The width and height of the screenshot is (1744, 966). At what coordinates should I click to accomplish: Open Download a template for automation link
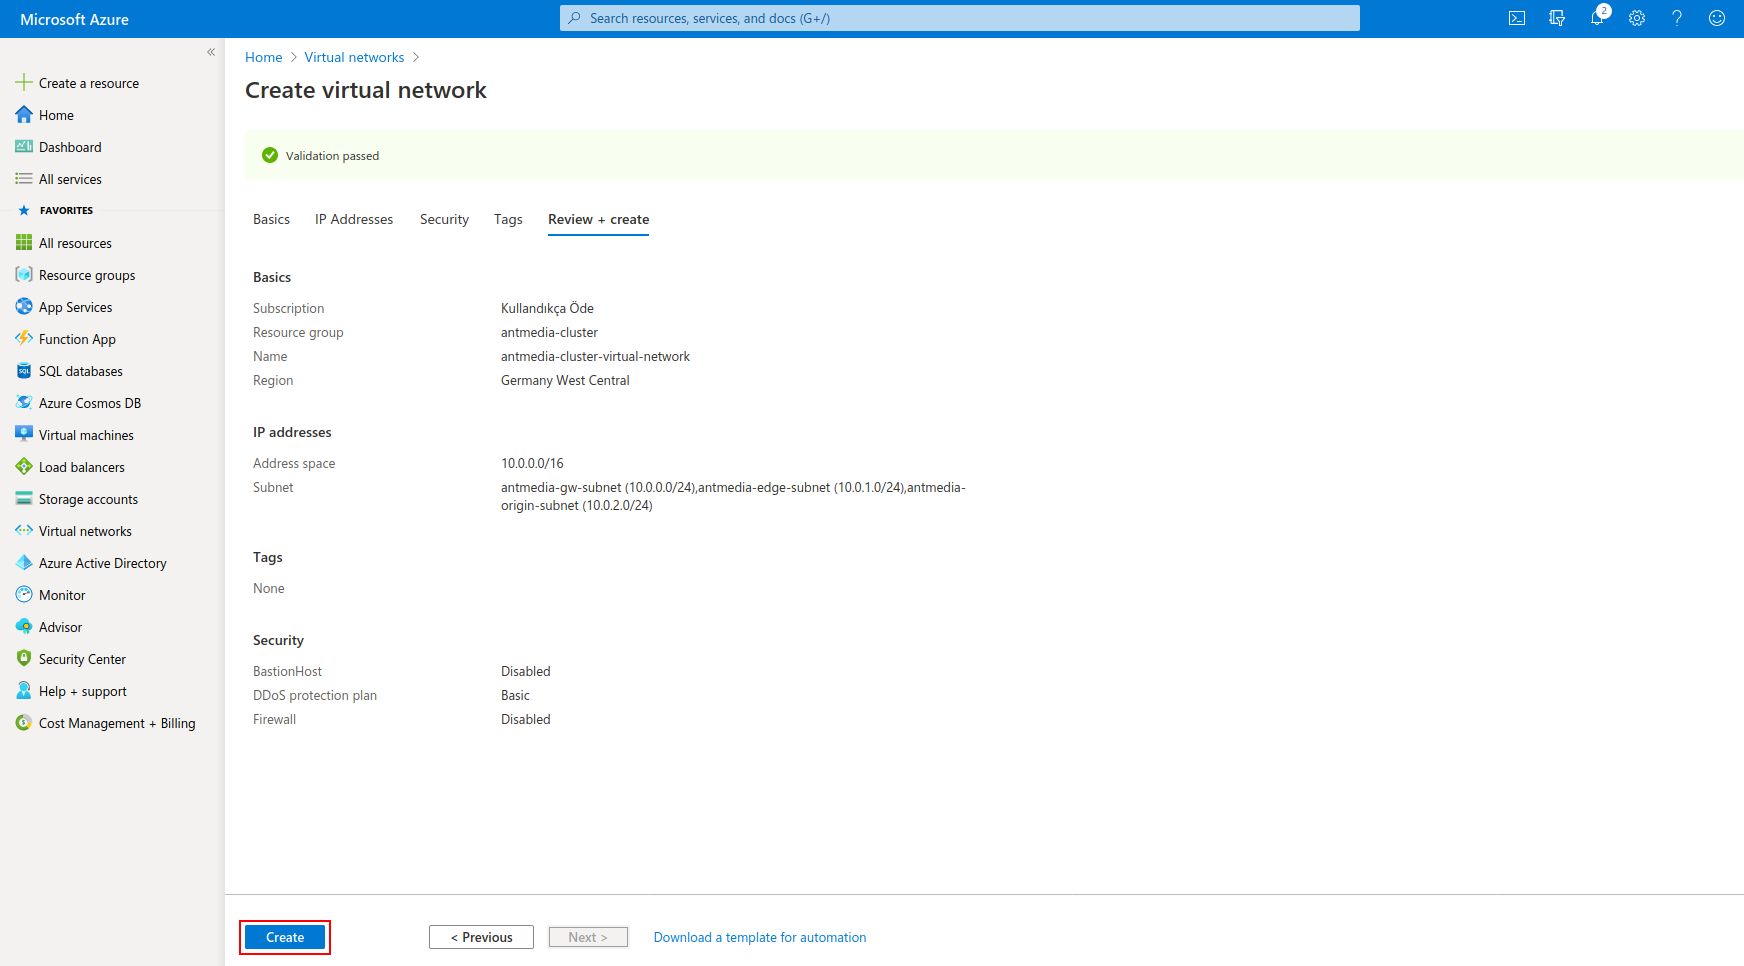click(x=760, y=937)
